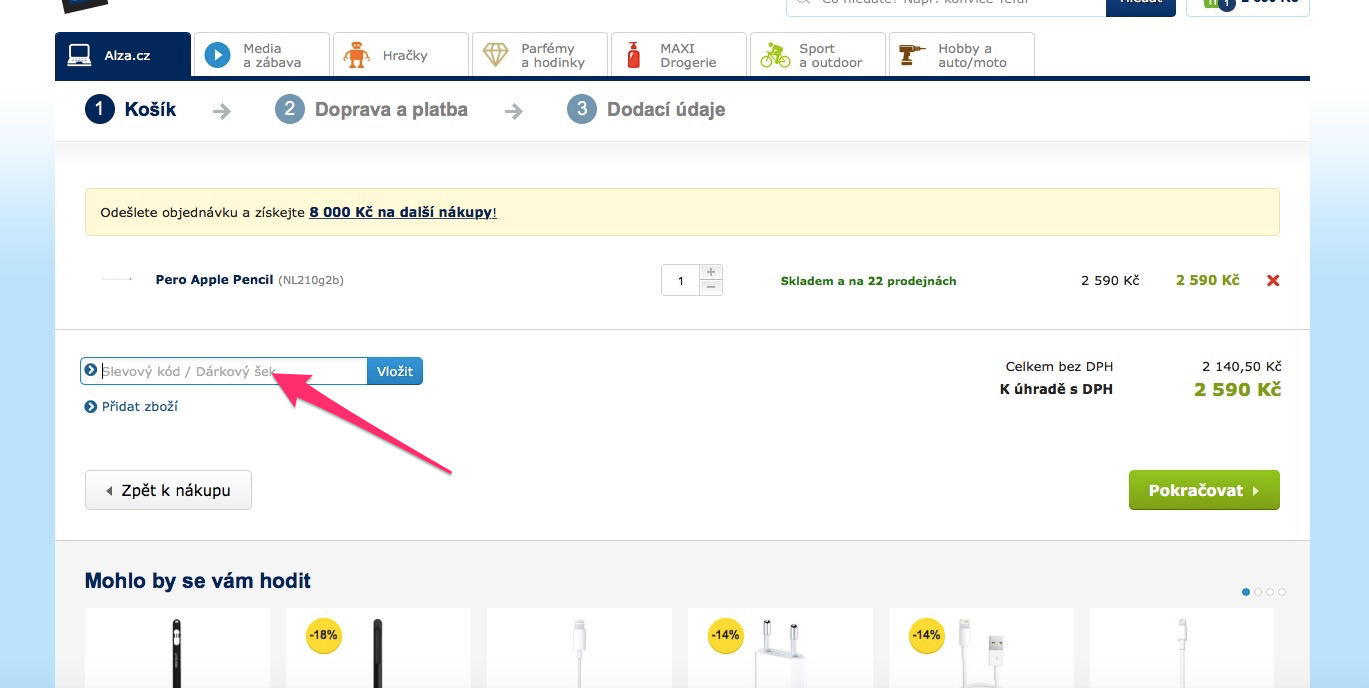Click the Celkem bez DPH value 2 140,50 Kč
This screenshot has height=688, width=1369.
[1241, 367]
